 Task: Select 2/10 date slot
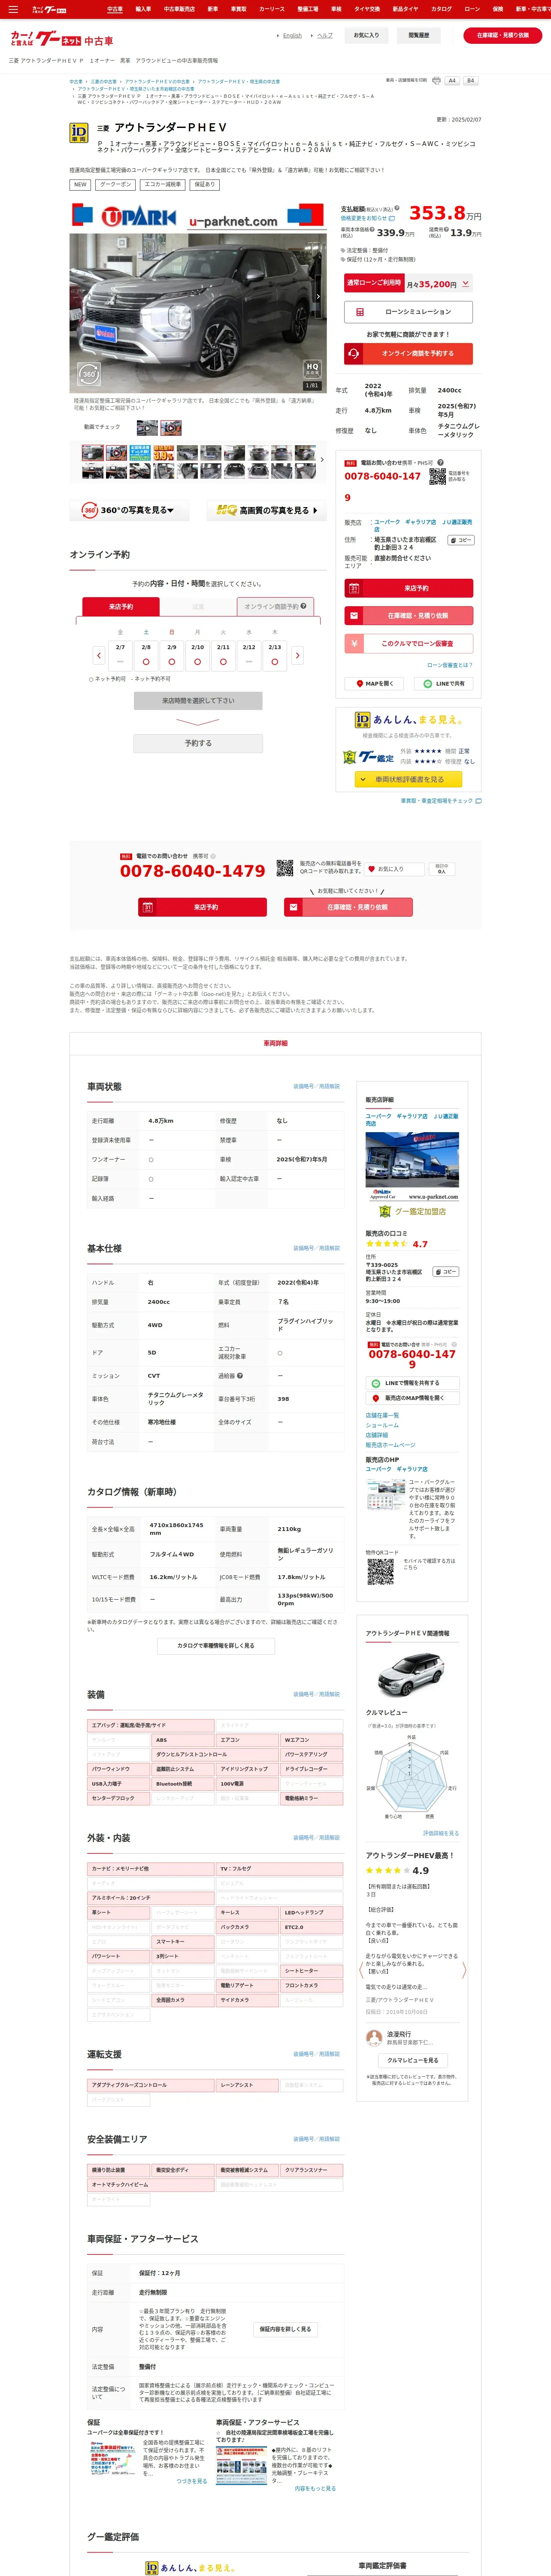pyautogui.click(x=197, y=655)
